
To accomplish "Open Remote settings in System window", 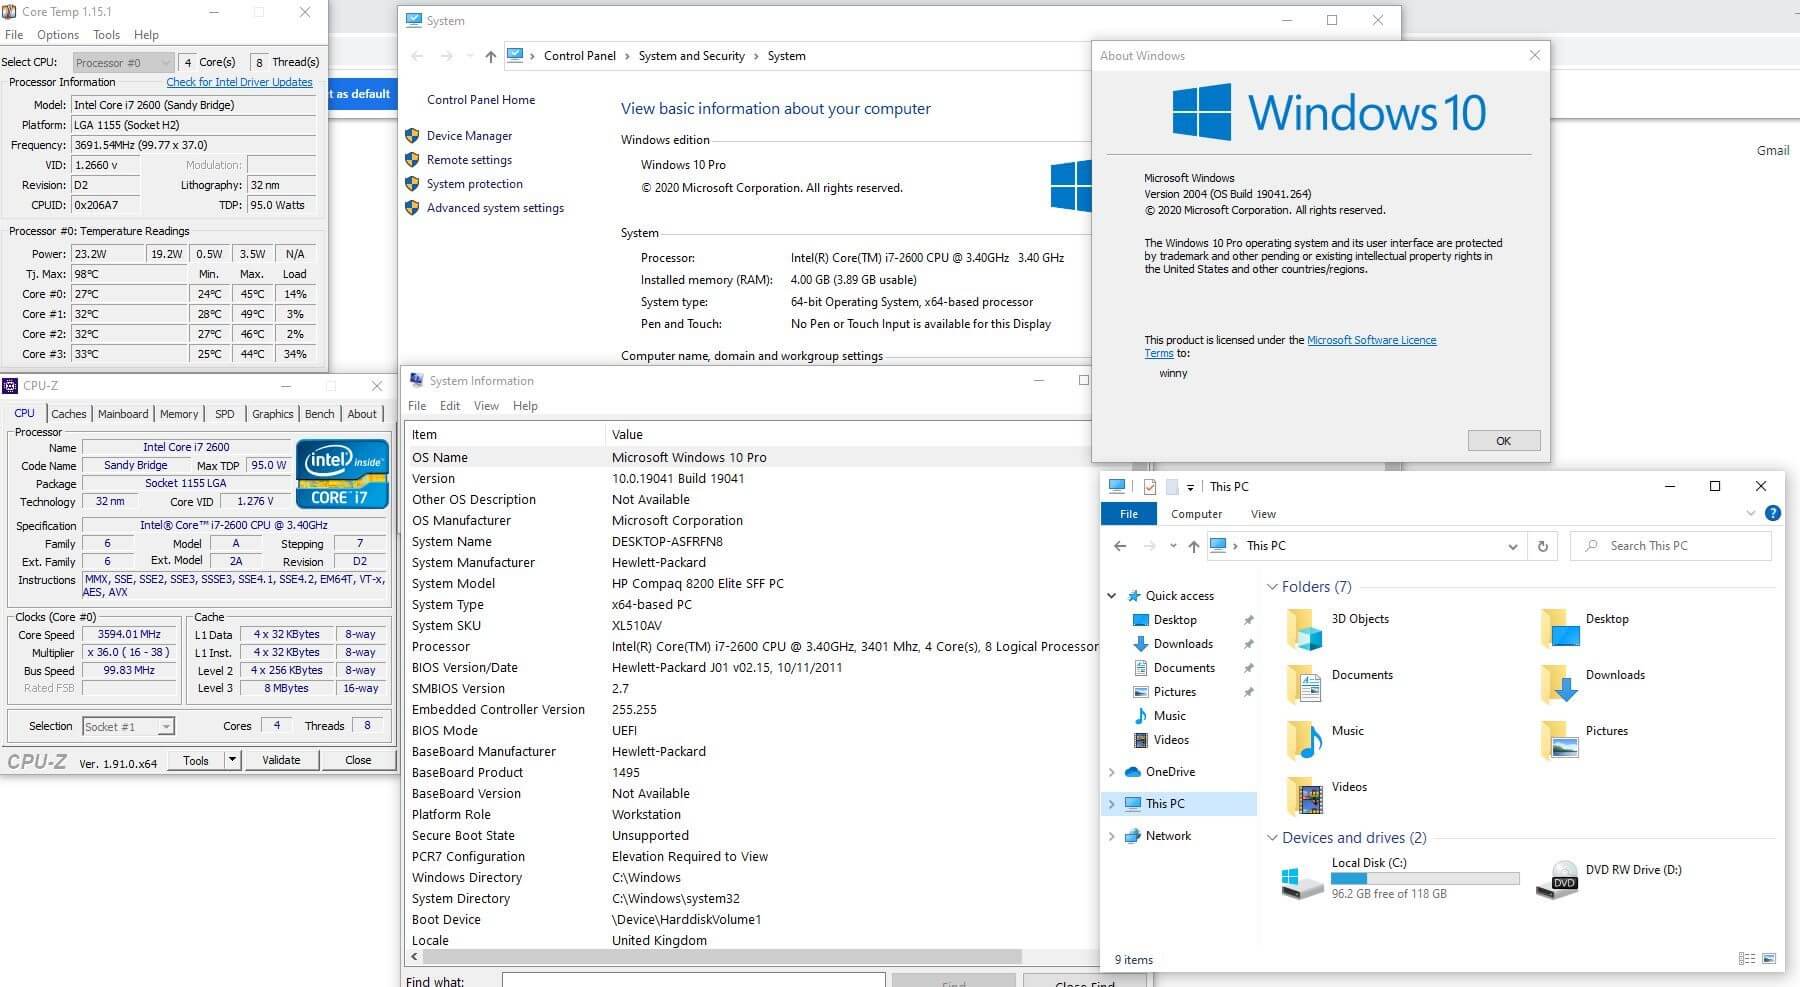I will [x=469, y=160].
